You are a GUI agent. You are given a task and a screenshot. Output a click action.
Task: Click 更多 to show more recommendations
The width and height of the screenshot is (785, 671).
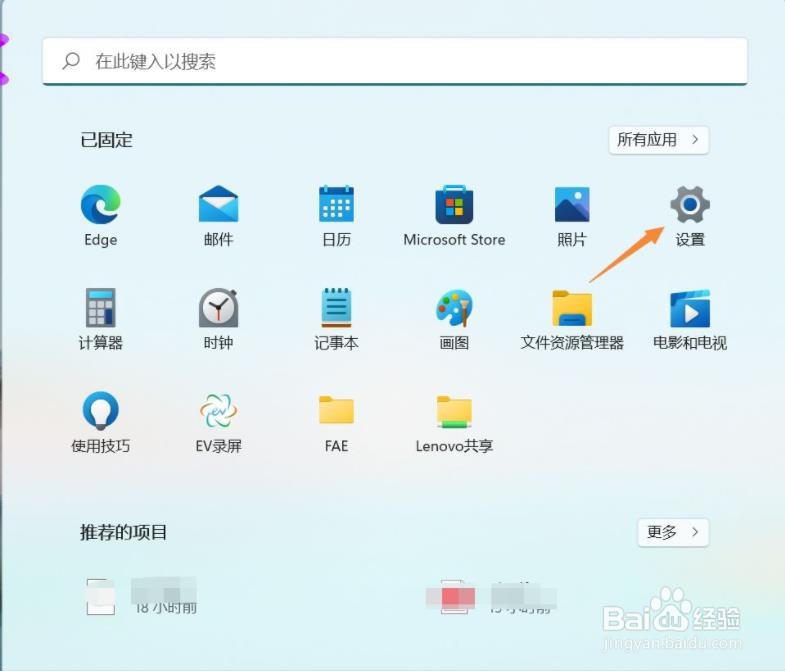(x=673, y=532)
